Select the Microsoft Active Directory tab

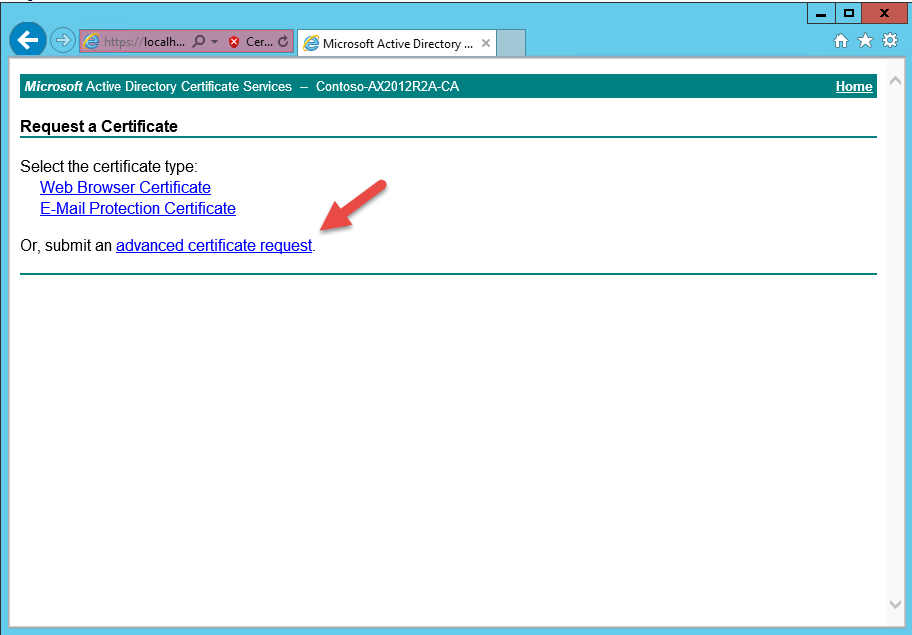[397, 44]
